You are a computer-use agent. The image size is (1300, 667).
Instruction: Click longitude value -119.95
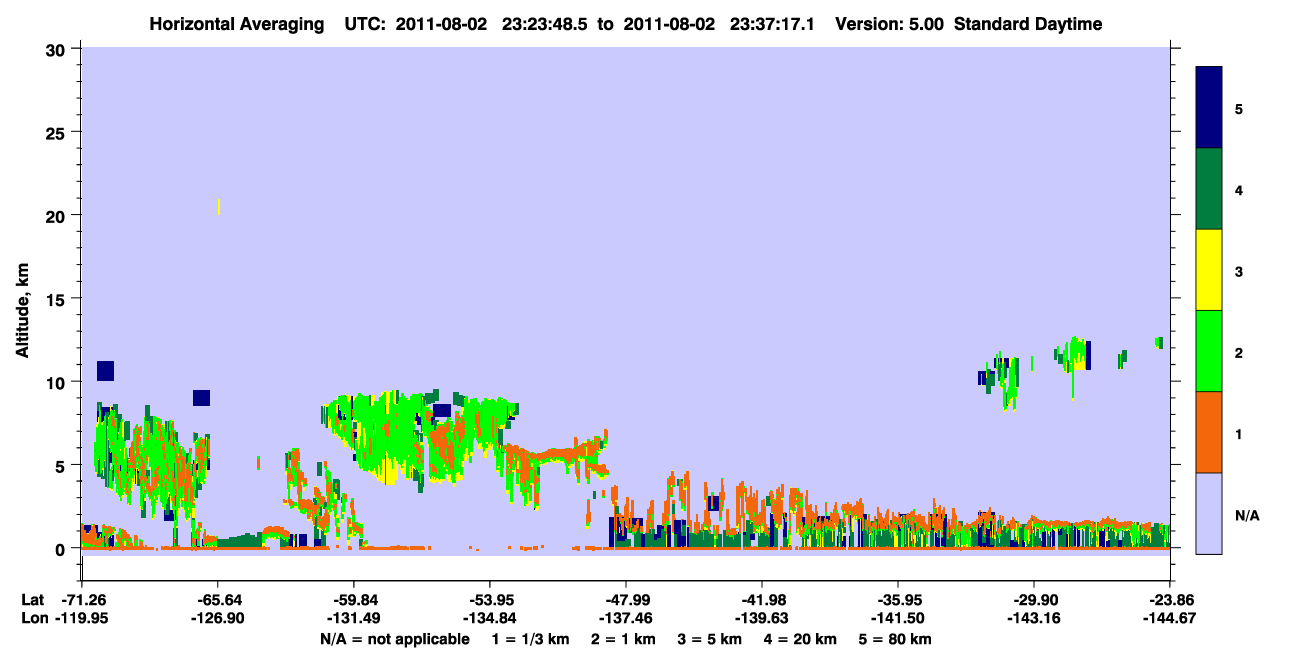(x=81, y=619)
